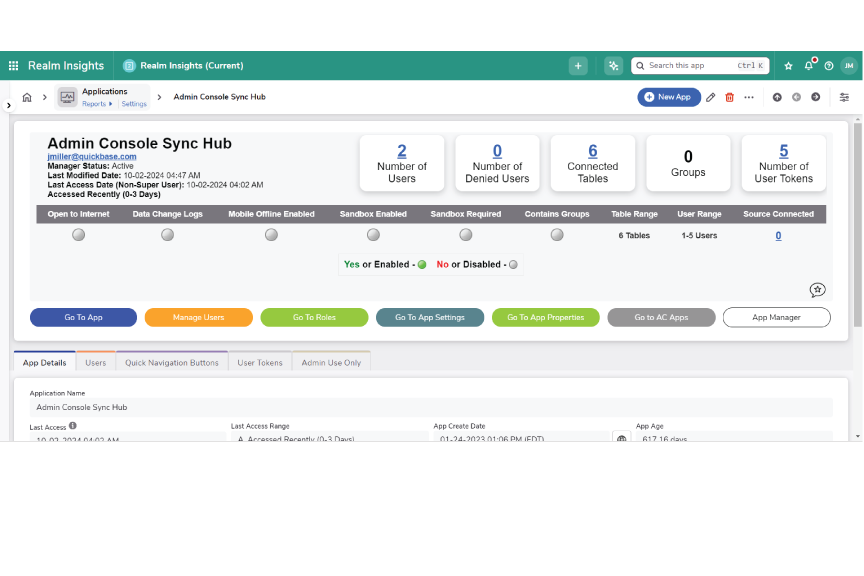This screenshot has width=864, height=576.
Task: Click the page display settings sliders icon
Action: pyautogui.click(x=844, y=97)
